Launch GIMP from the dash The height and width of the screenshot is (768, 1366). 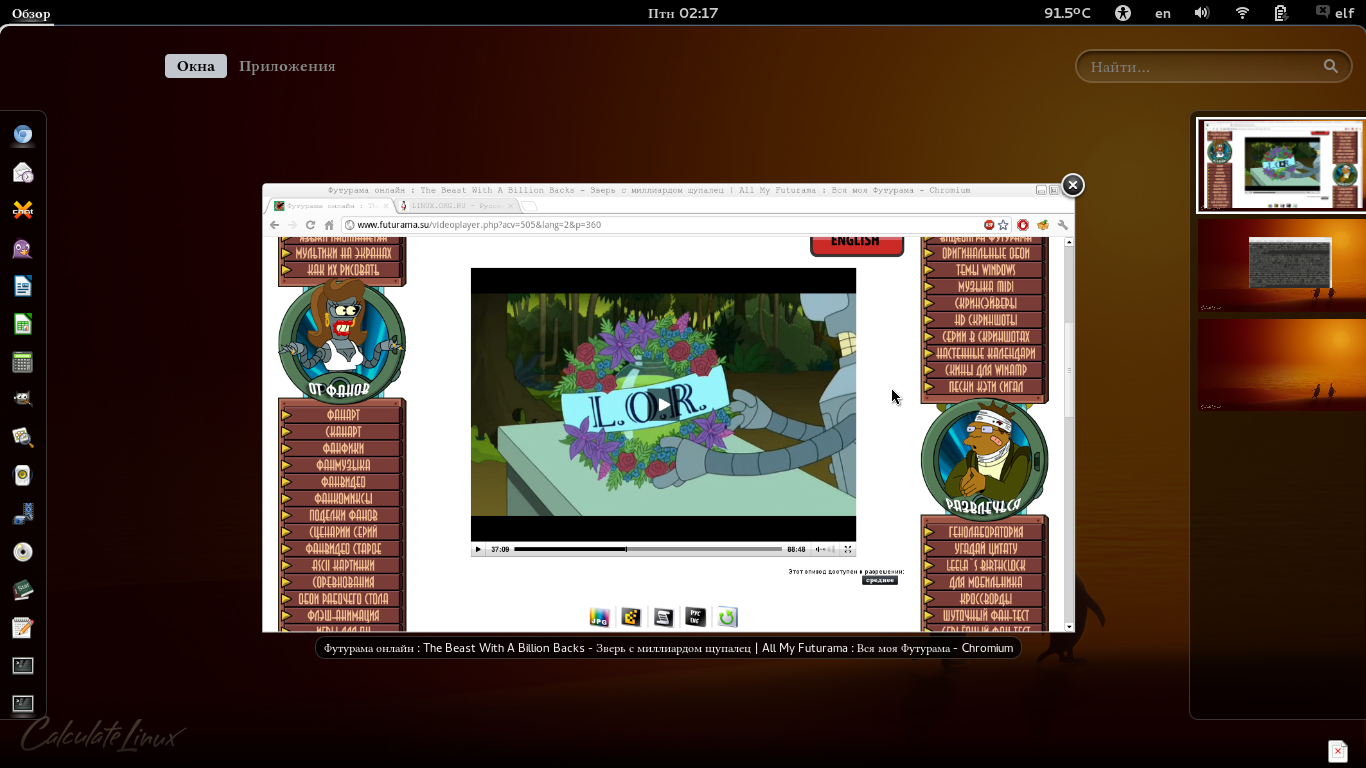click(22, 400)
